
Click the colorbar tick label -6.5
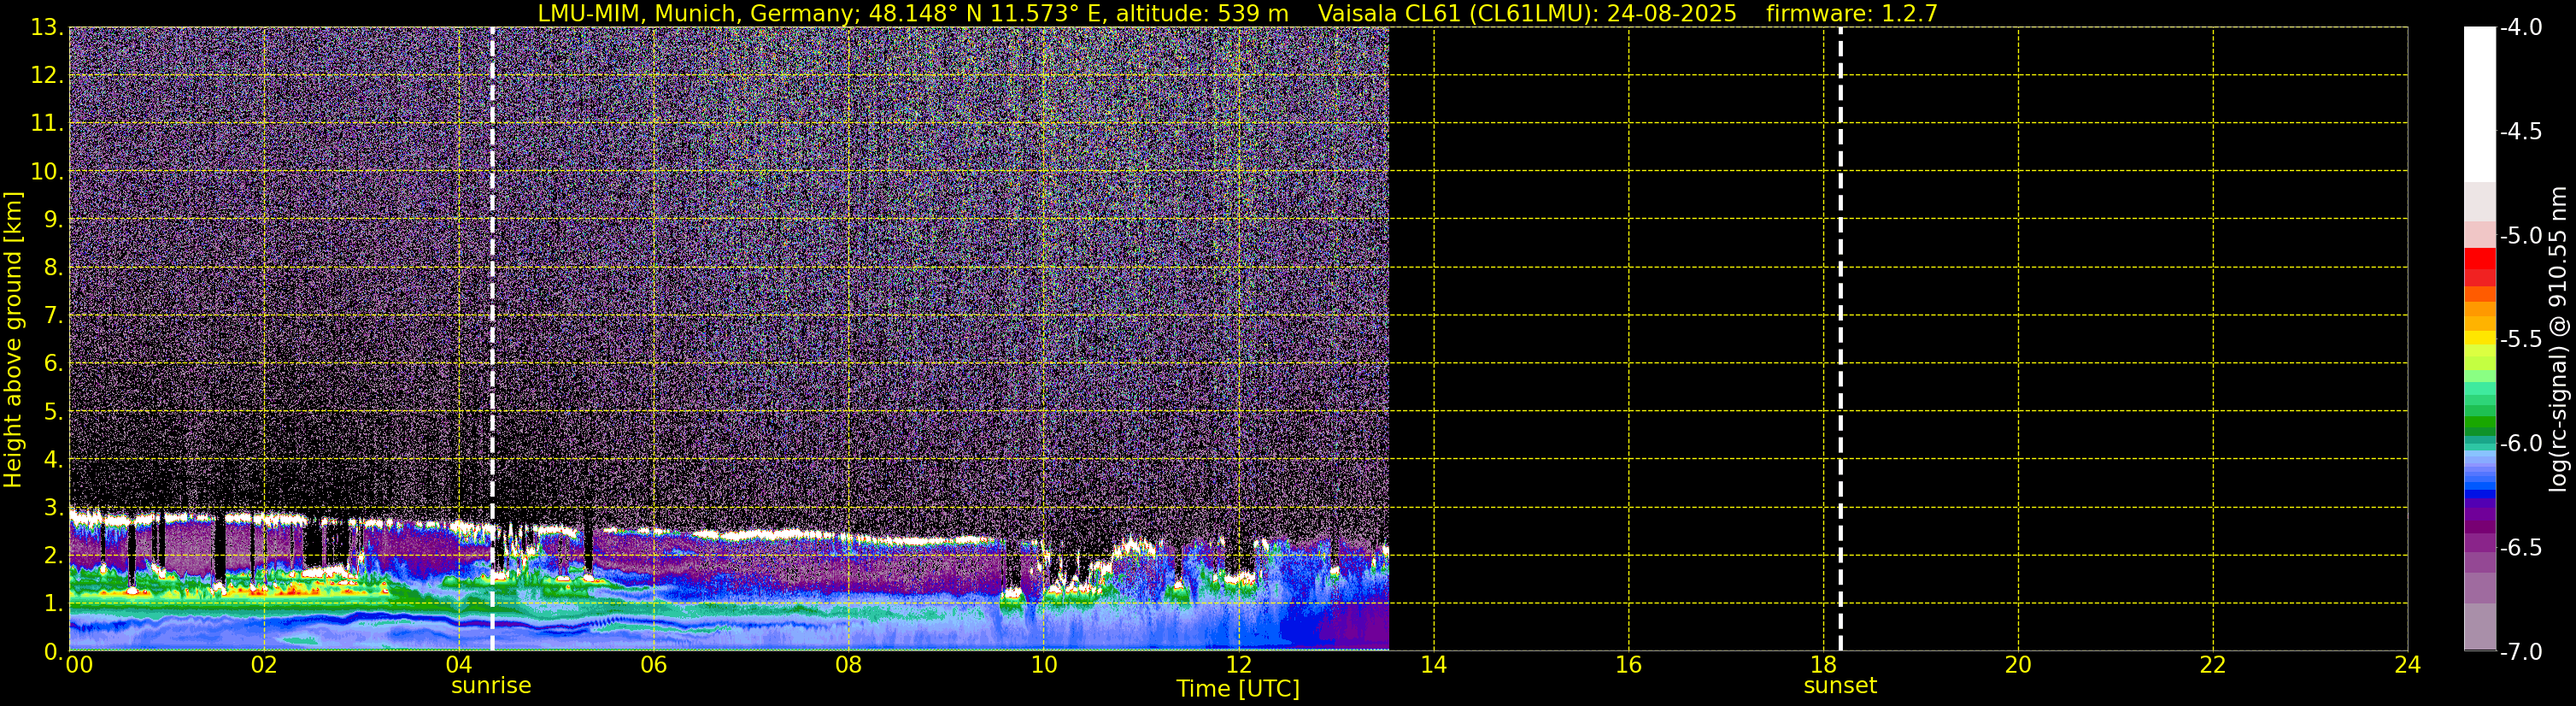2520,547
